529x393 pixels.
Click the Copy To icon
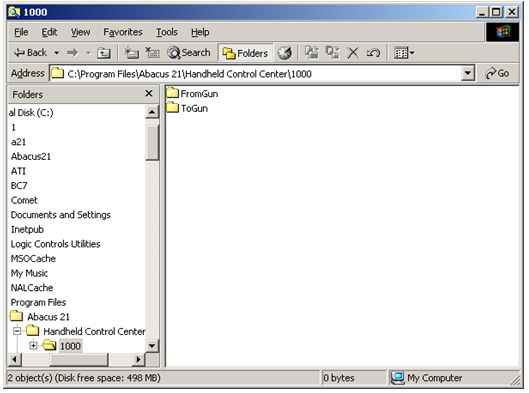[x=333, y=53]
